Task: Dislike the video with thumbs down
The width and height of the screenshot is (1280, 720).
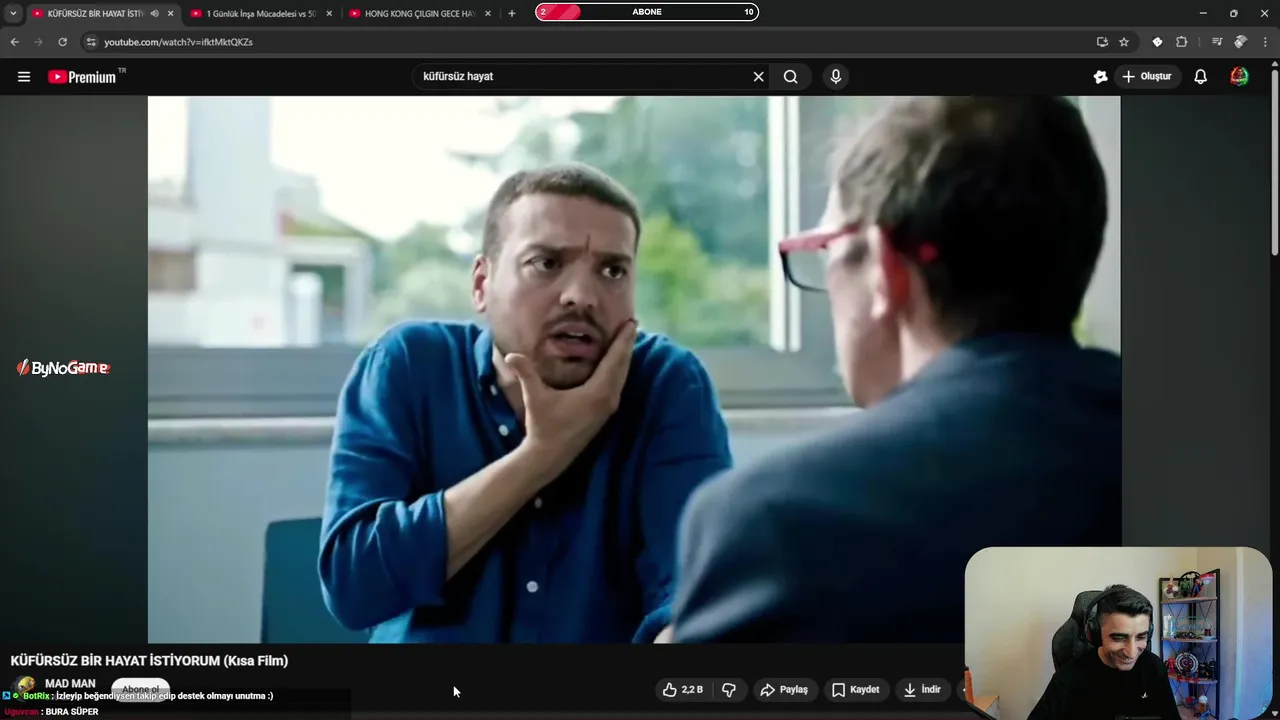Action: pyautogui.click(x=729, y=690)
